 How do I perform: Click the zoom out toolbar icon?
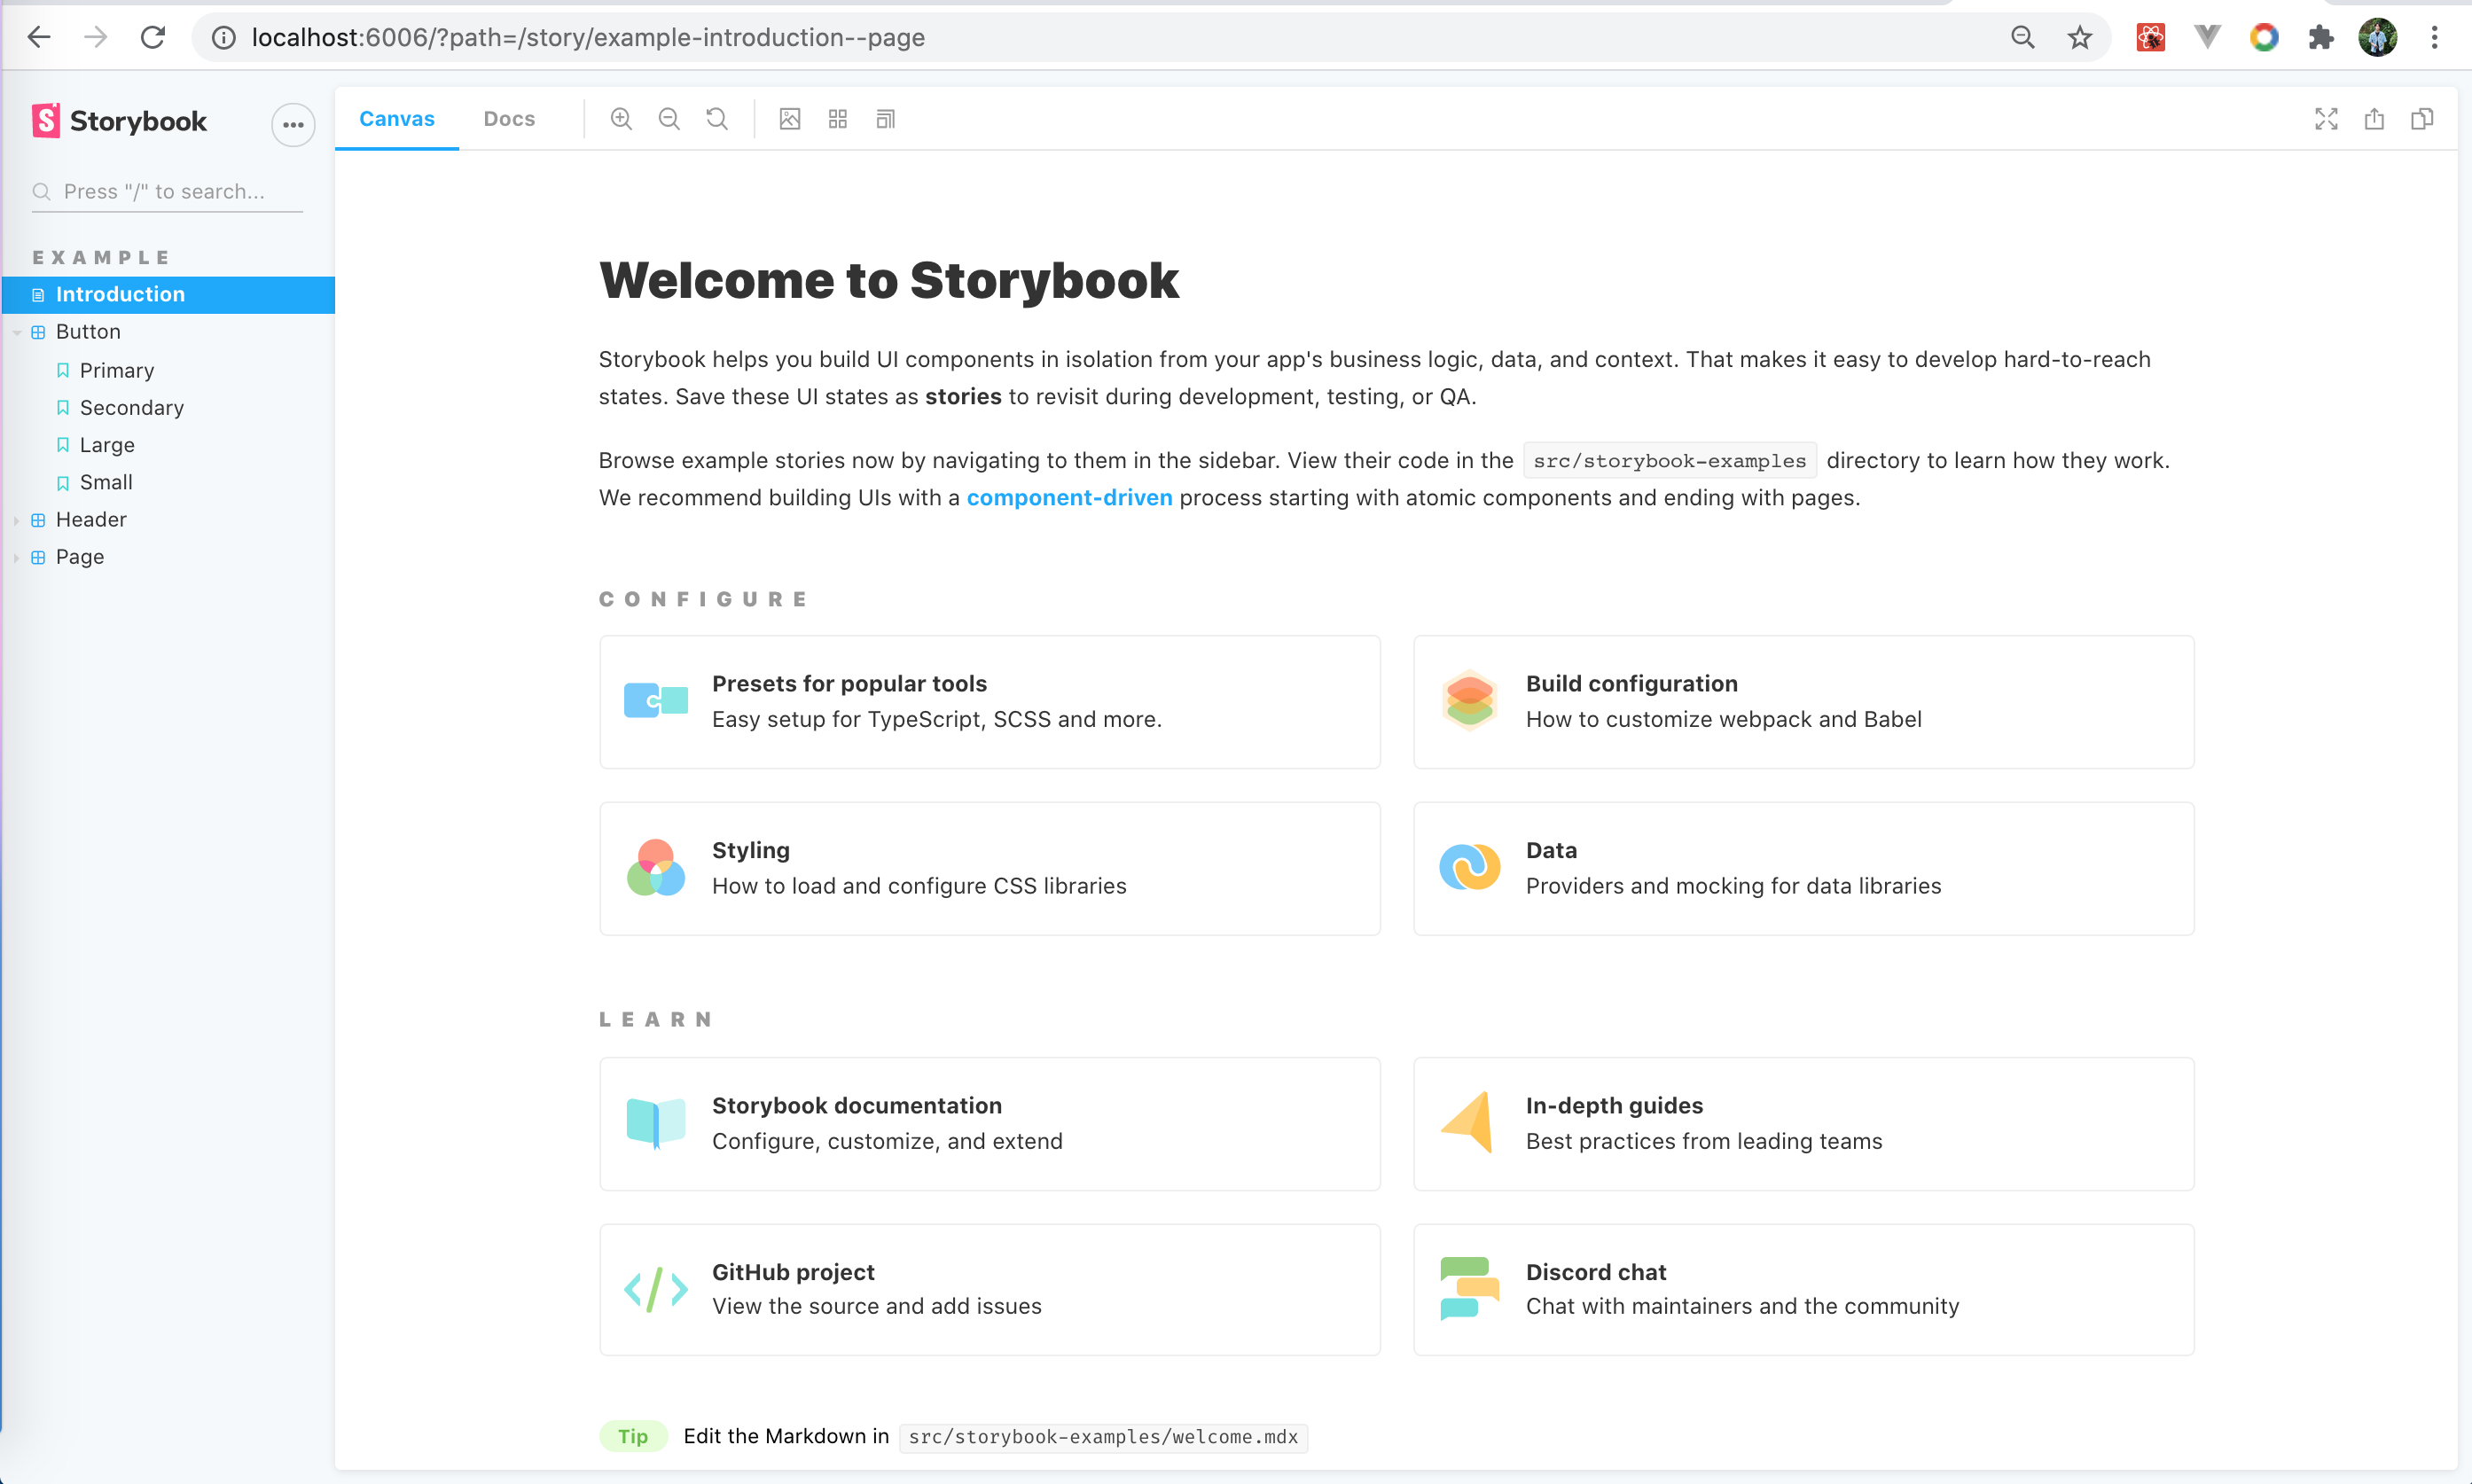pyautogui.click(x=669, y=119)
